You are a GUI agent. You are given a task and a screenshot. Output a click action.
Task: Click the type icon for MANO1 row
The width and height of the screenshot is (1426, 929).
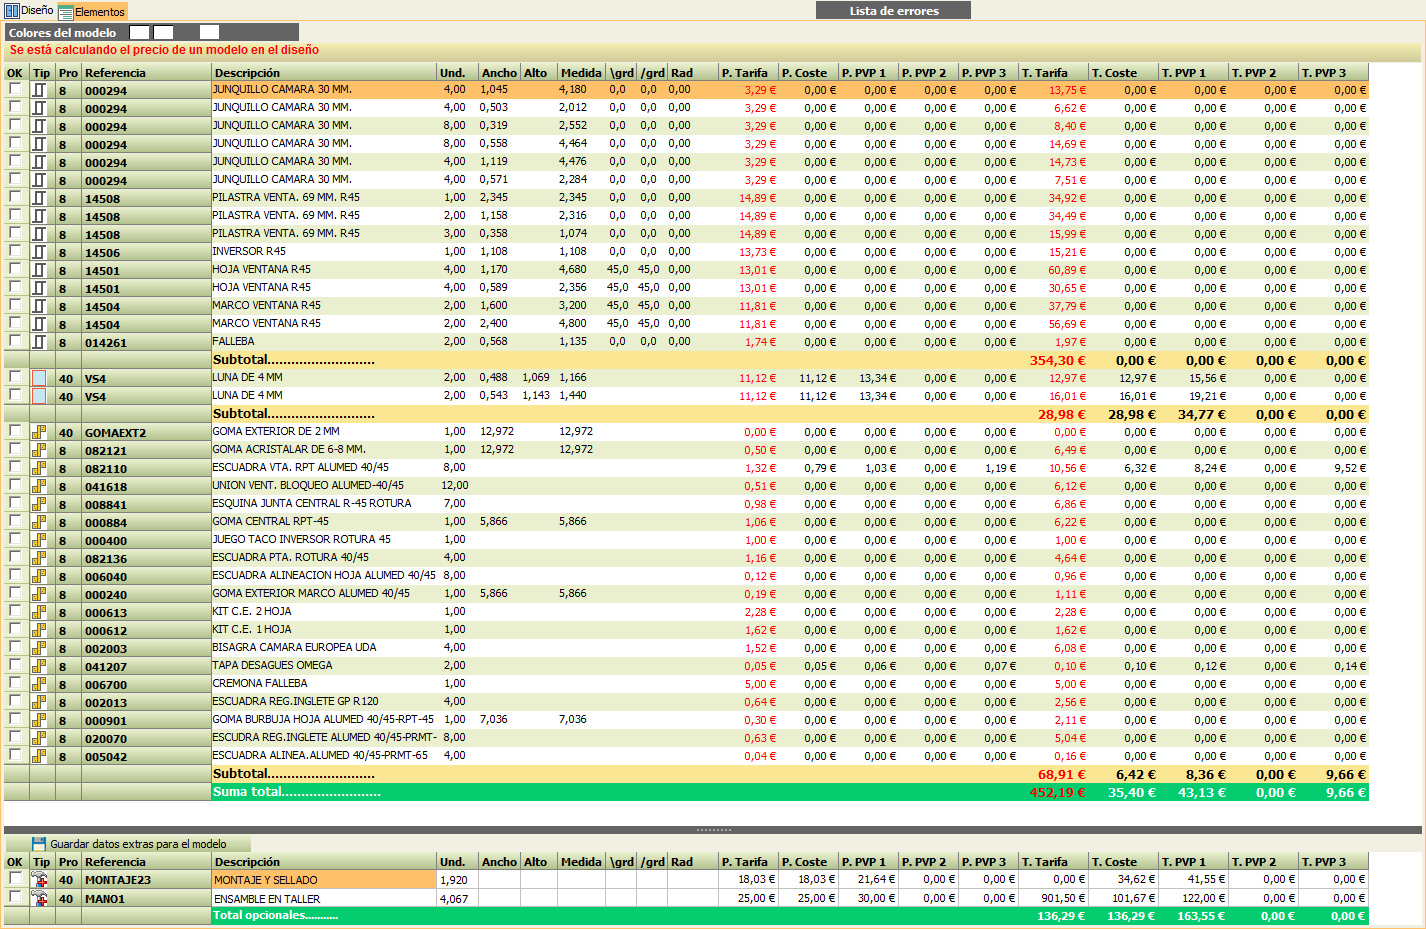(41, 898)
